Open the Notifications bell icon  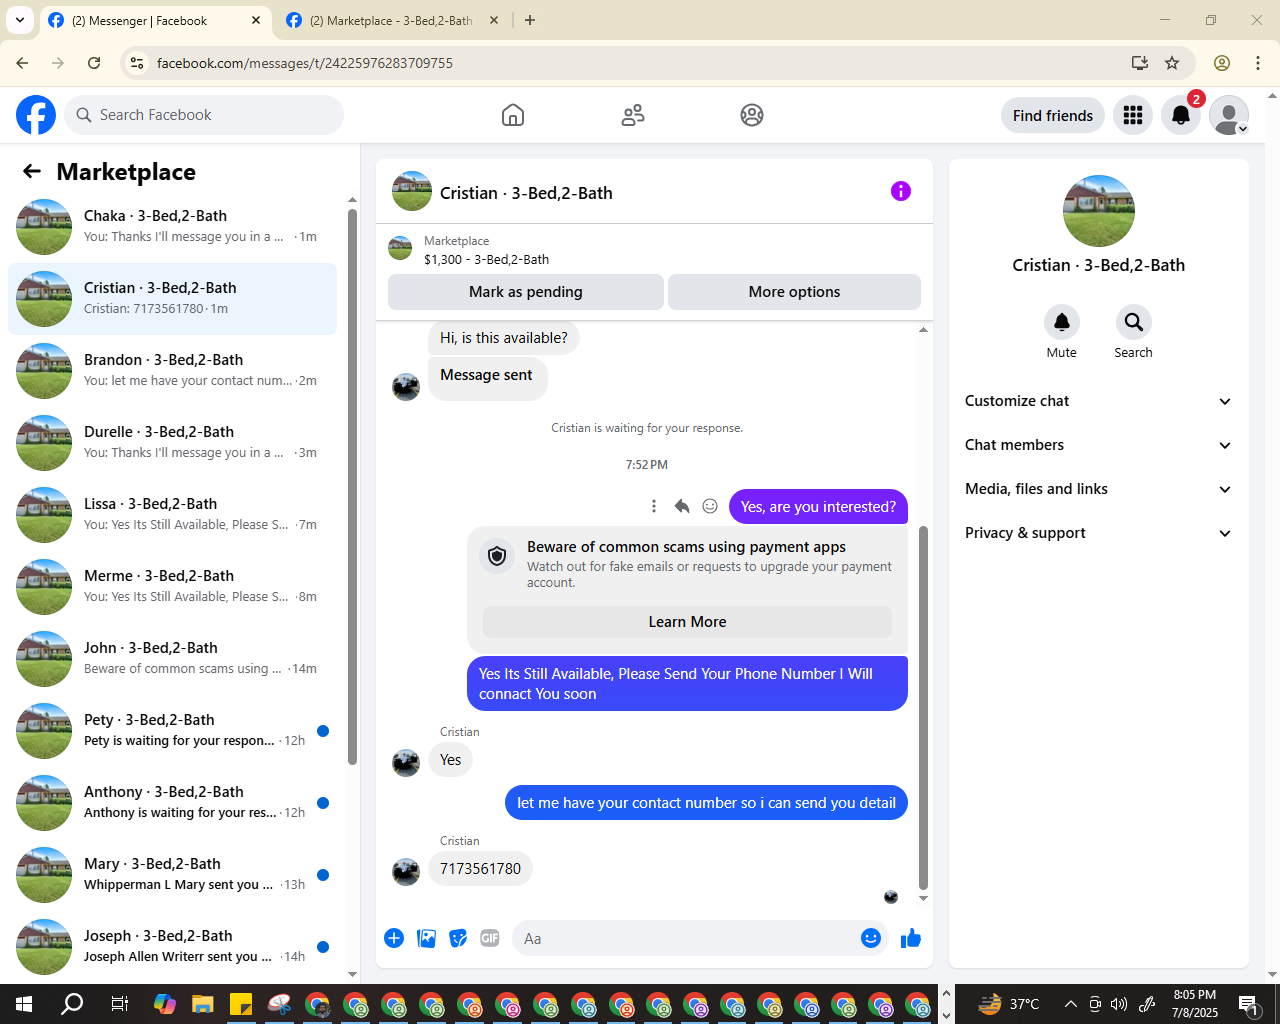click(1181, 115)
